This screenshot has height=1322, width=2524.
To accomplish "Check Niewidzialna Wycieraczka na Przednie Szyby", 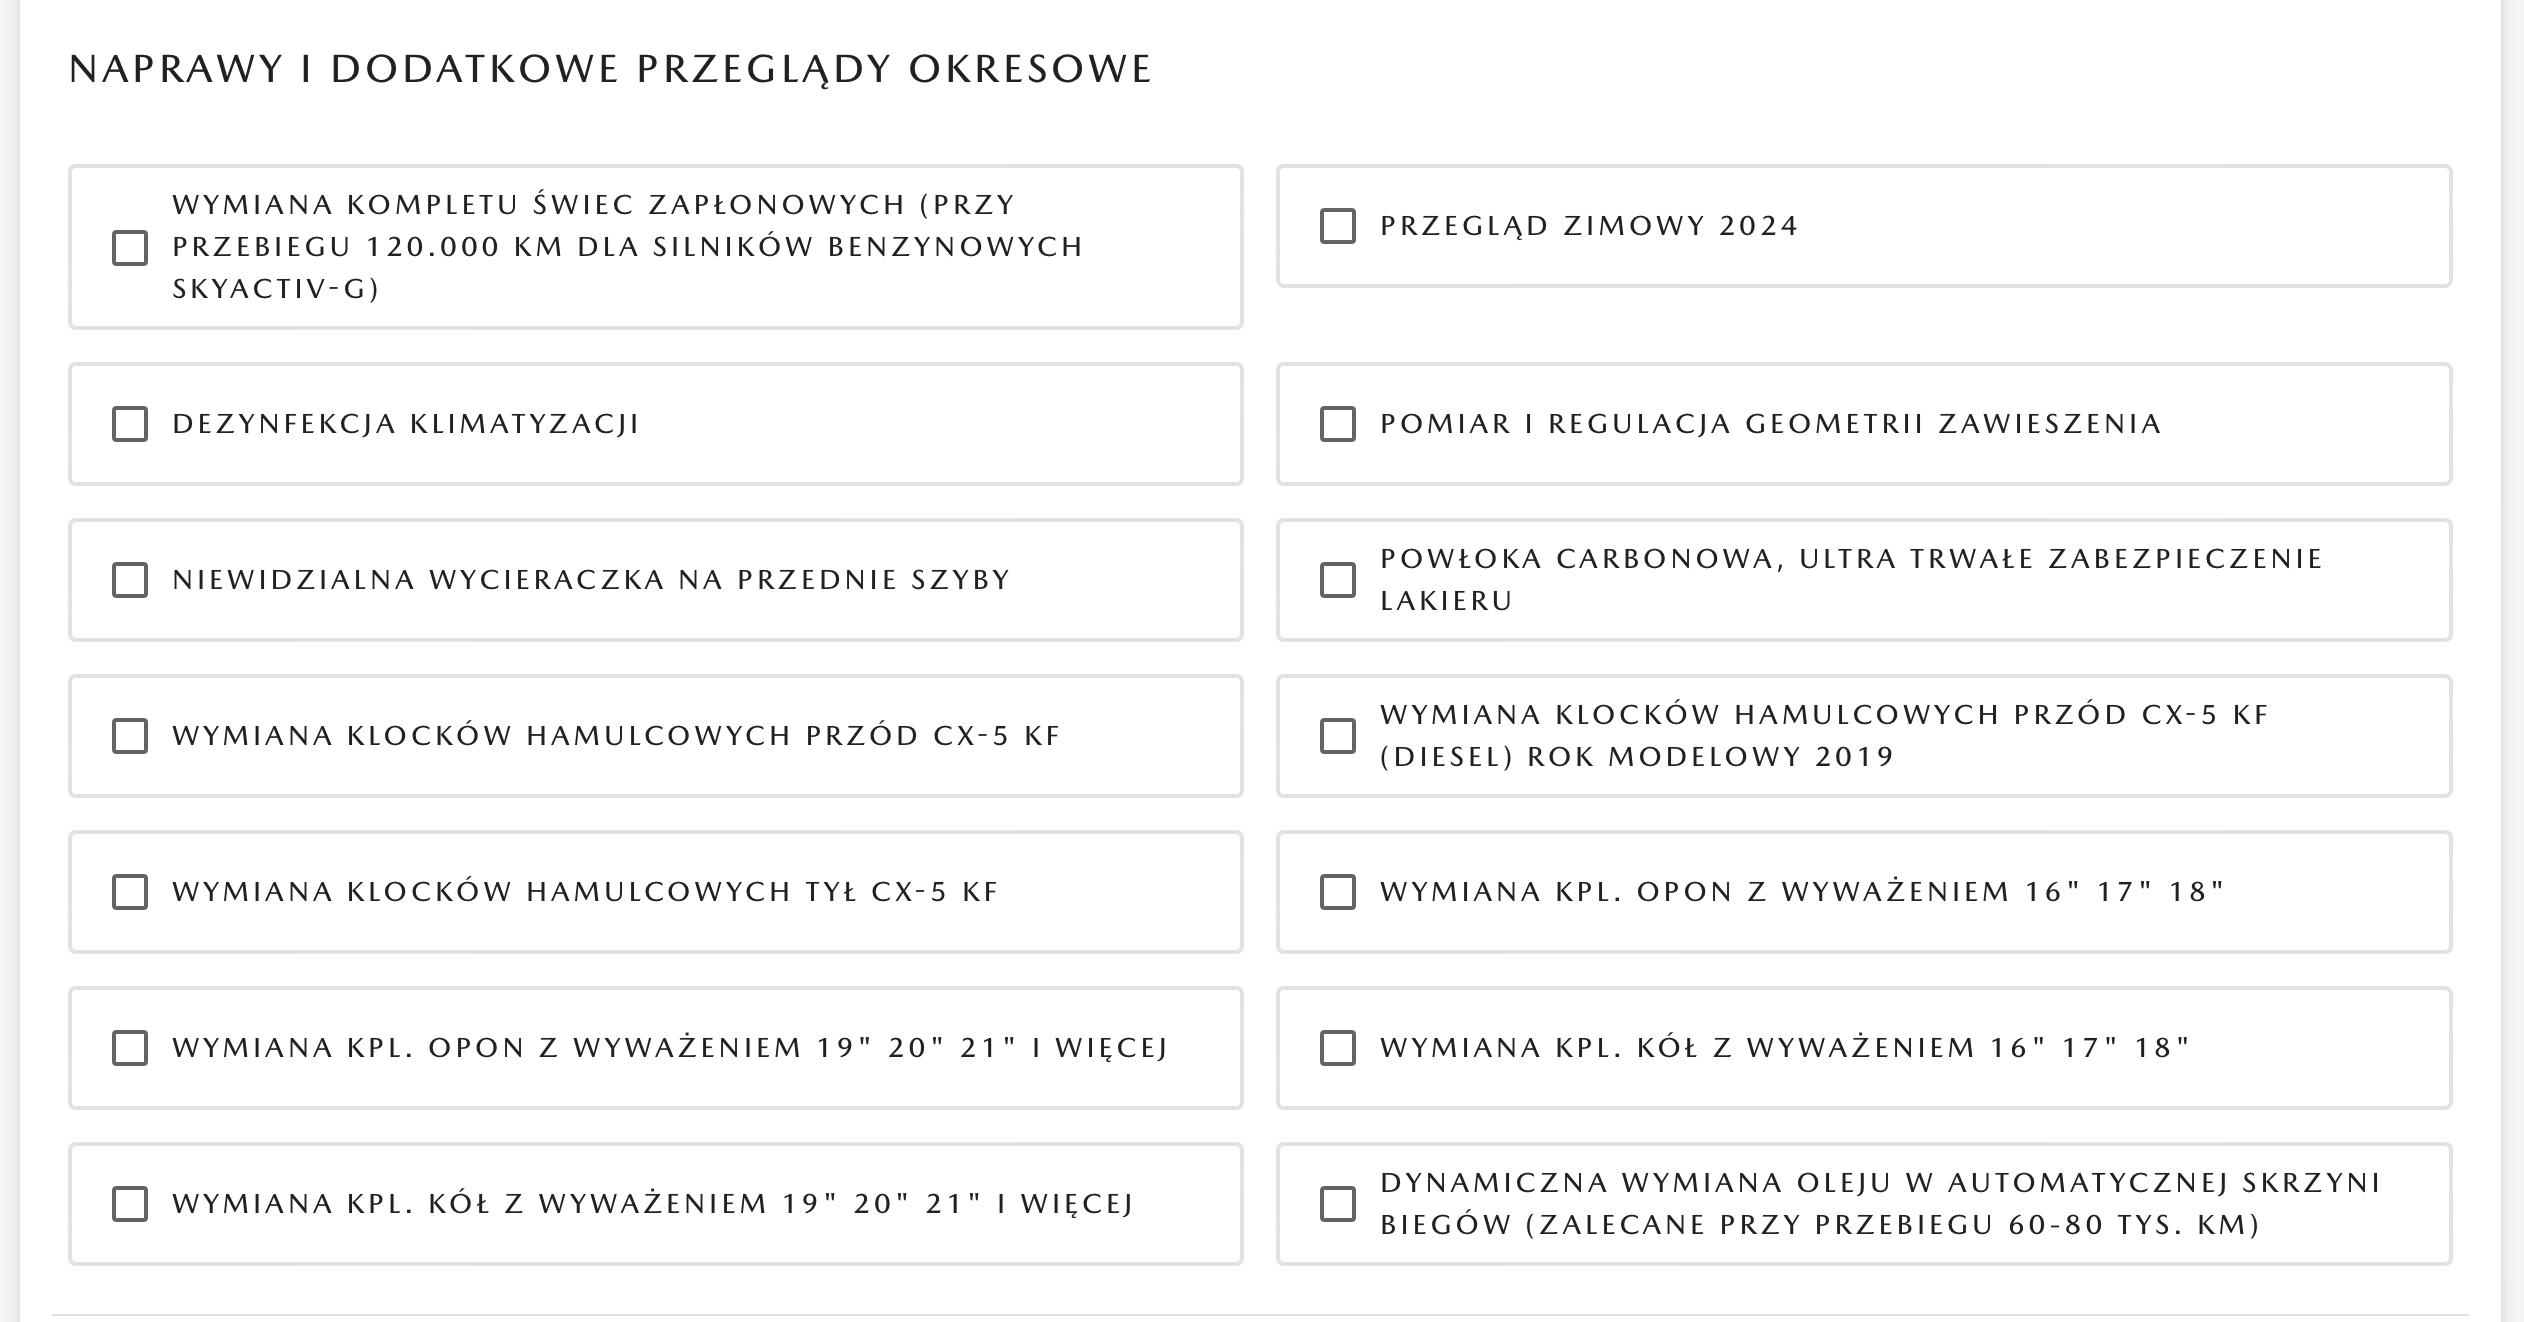I will click(130, 580).
